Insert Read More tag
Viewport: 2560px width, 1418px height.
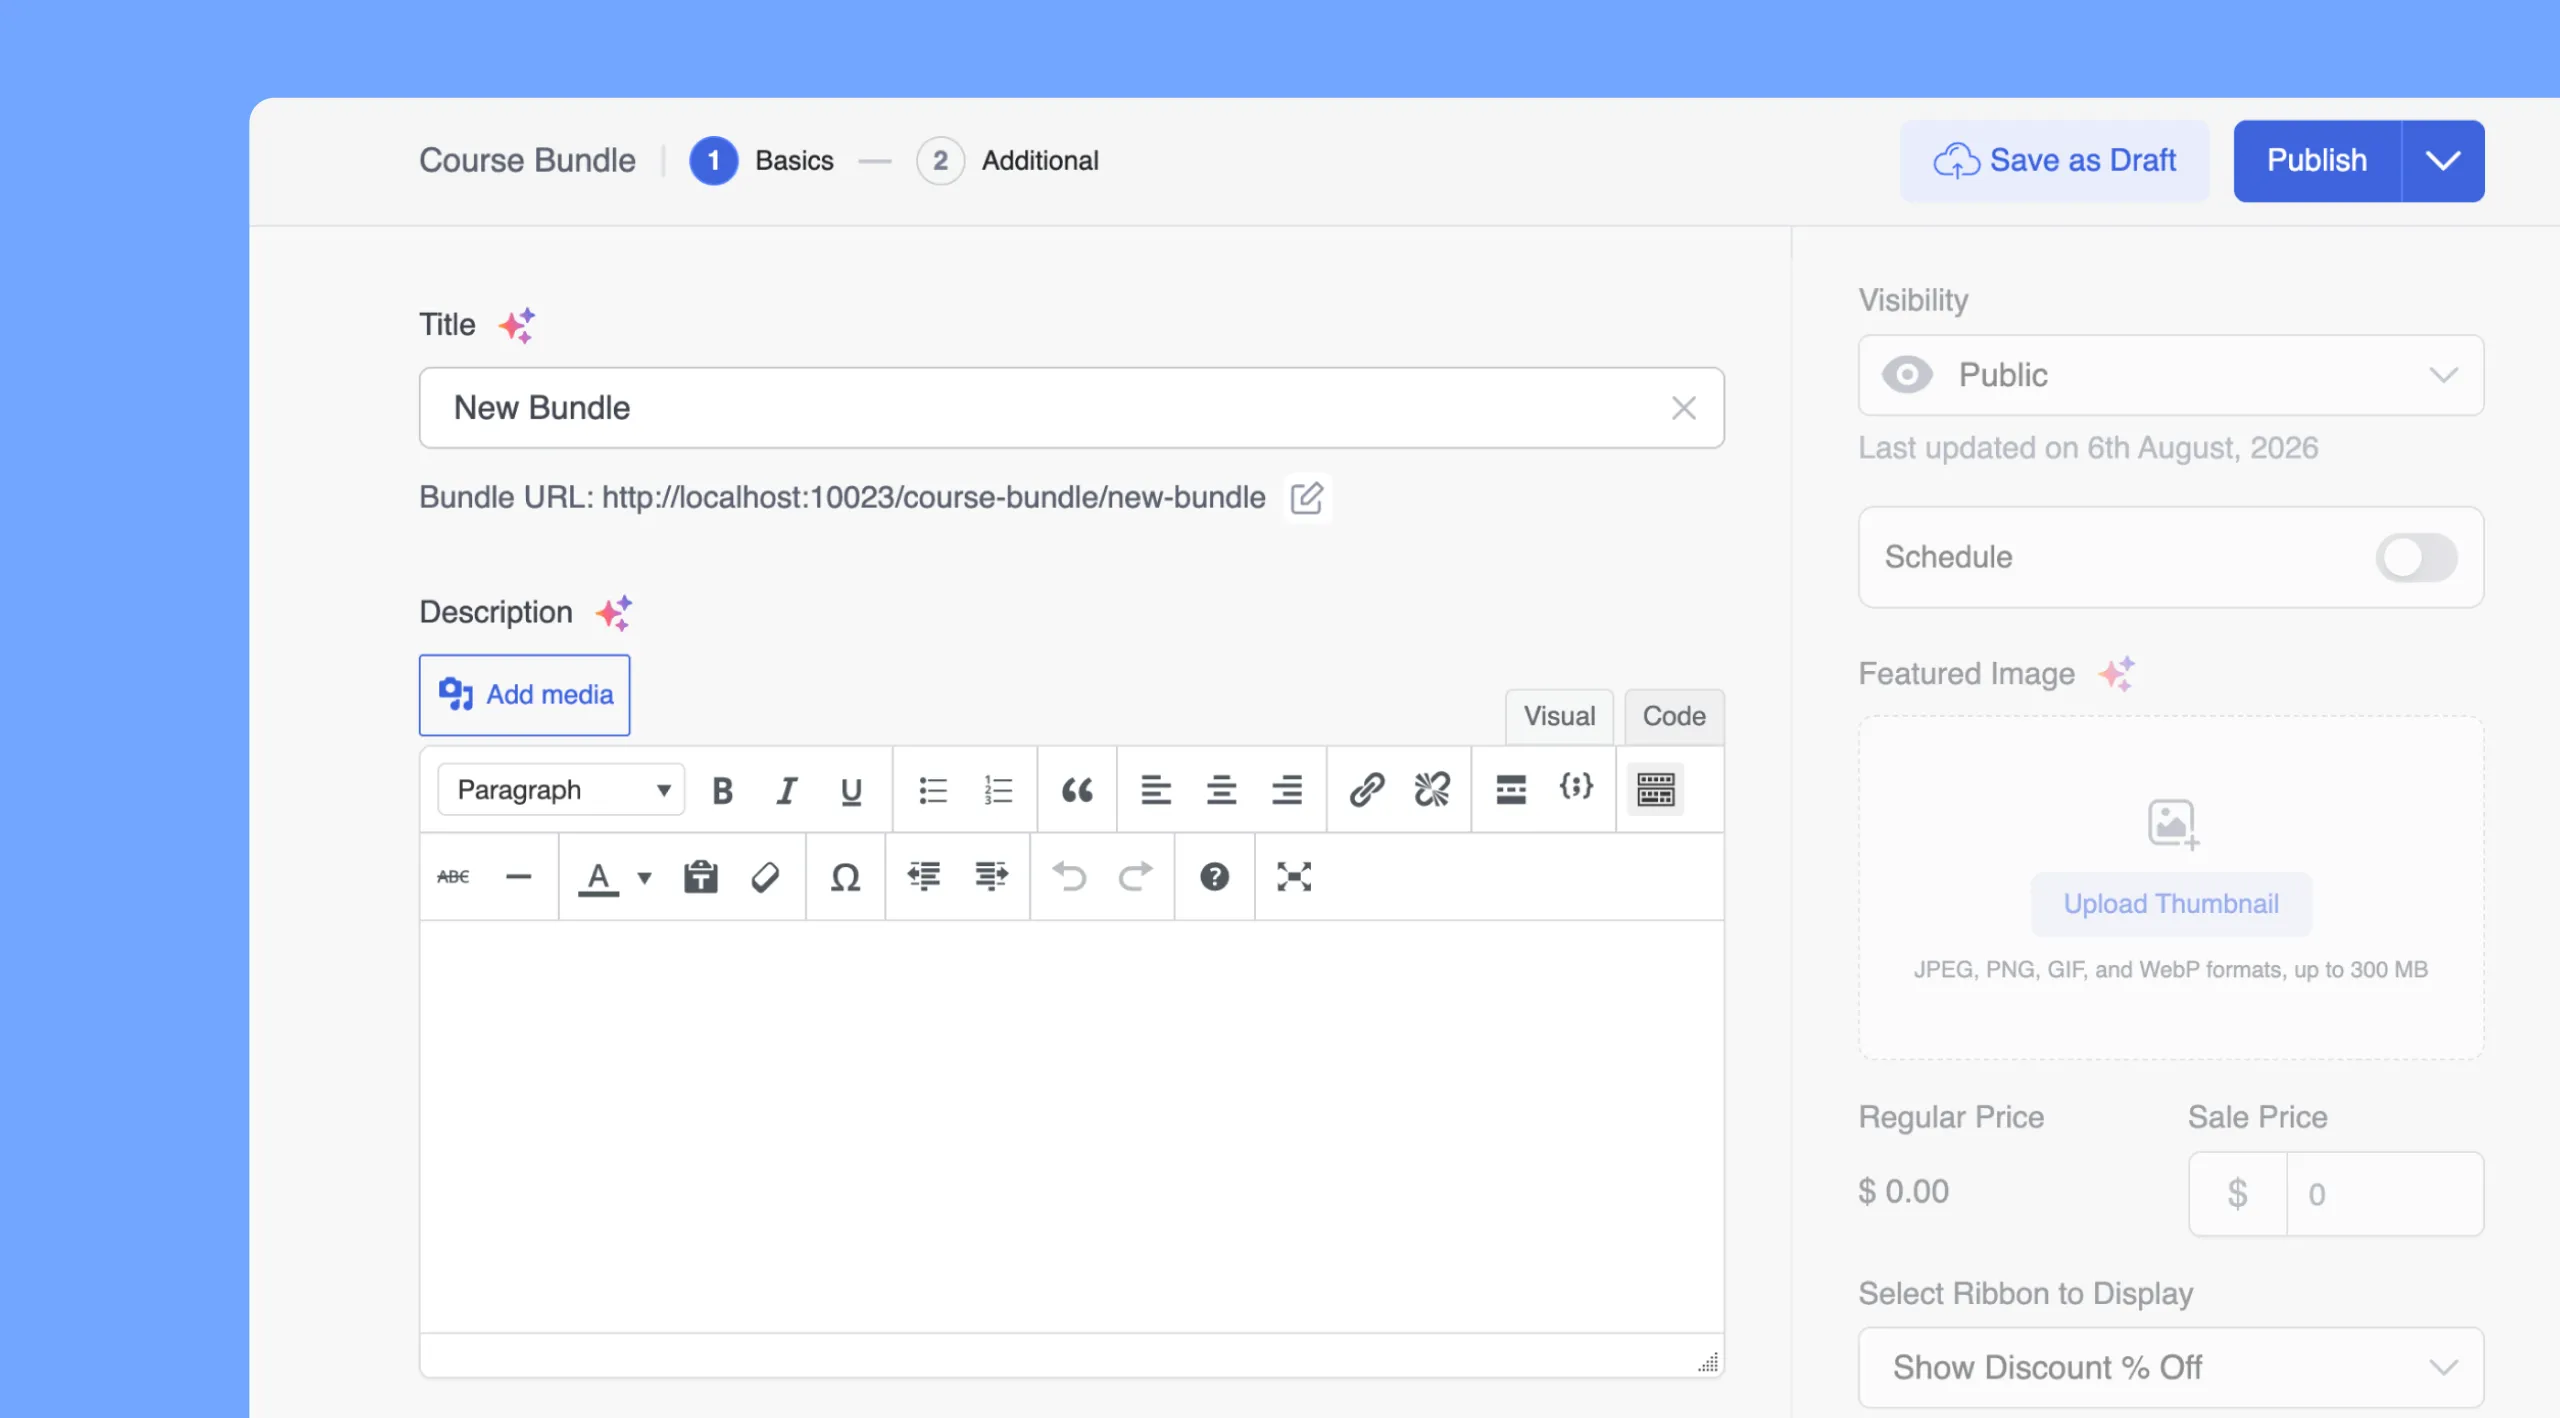click(1511, 790)
